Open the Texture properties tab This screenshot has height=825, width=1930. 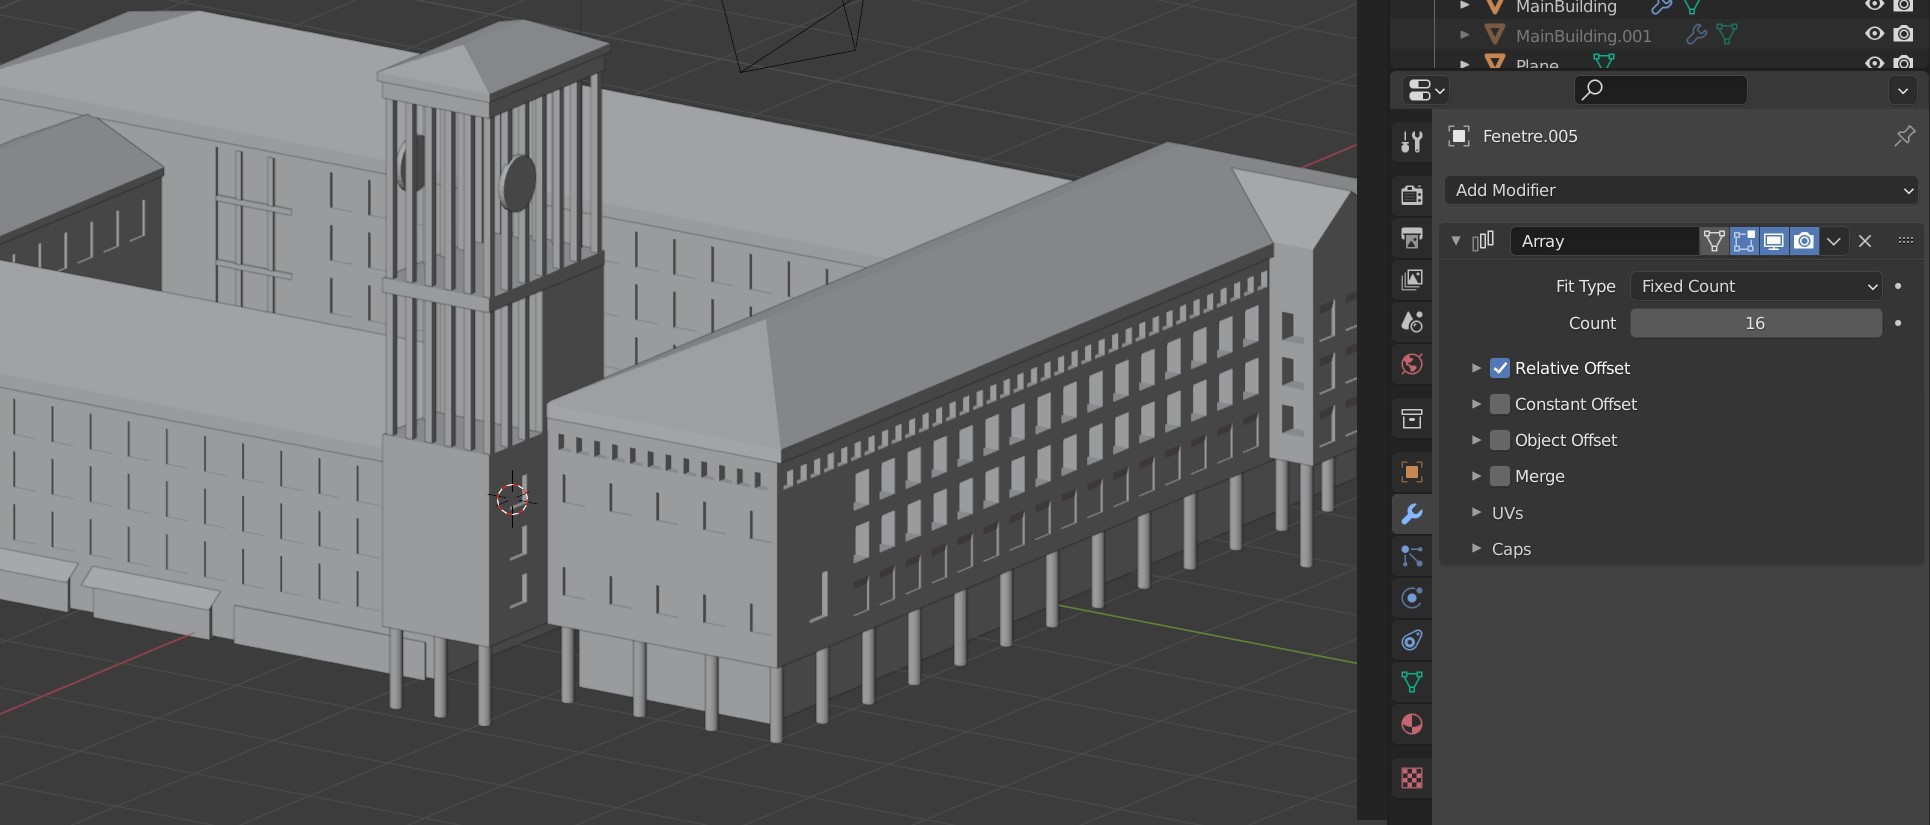tap(1412, 778)
